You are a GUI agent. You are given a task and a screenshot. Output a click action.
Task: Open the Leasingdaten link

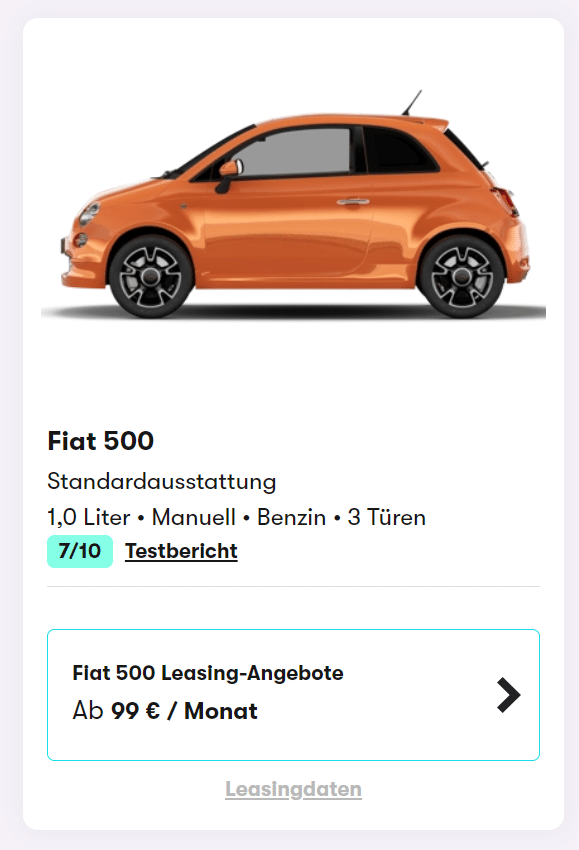293,789
